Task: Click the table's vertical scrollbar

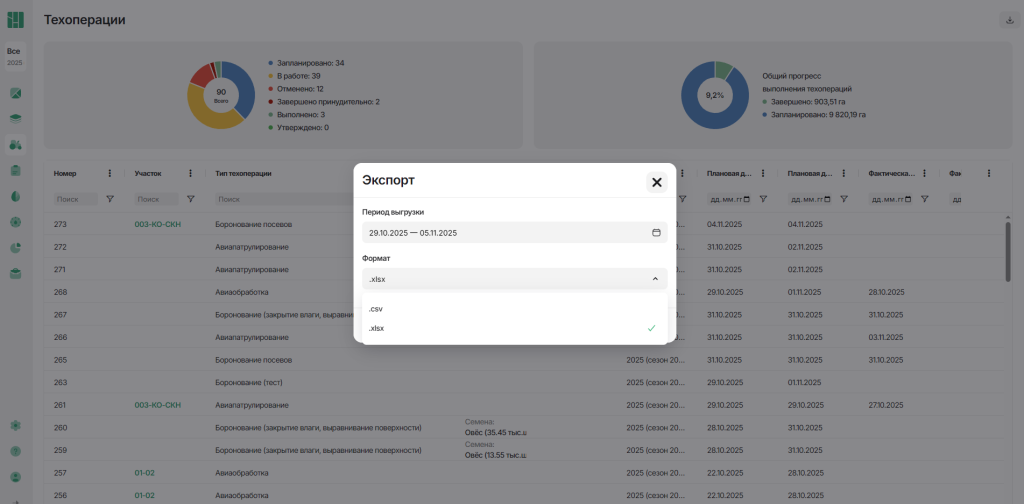Action: pyautogui.click(x=1007, y=250)
